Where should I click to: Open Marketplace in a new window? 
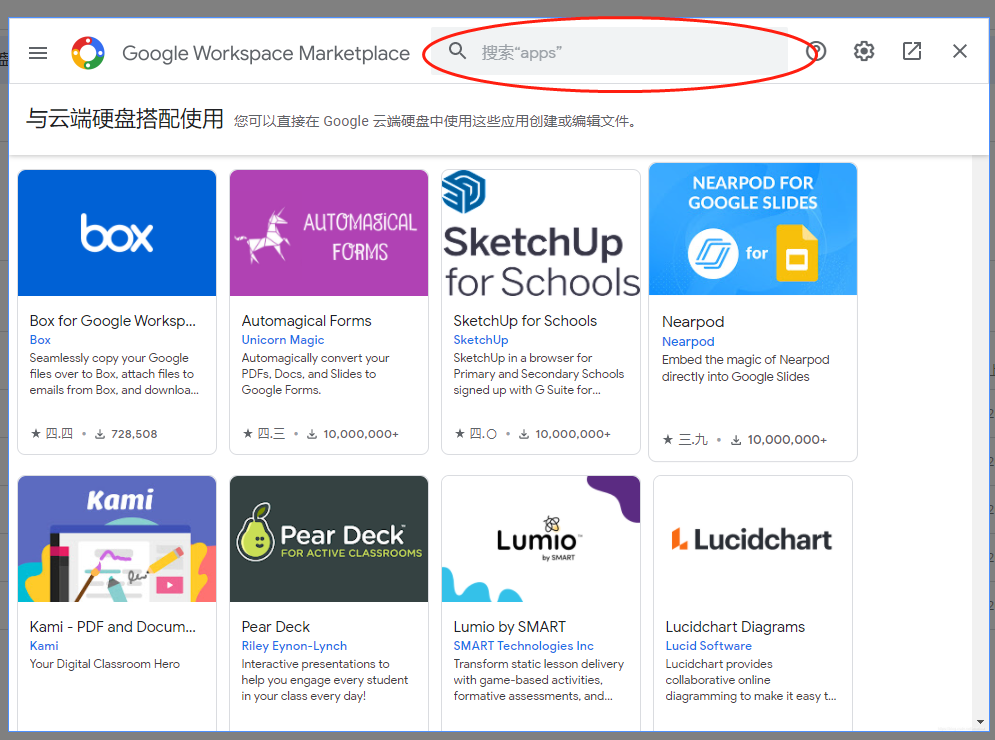click(912, 51)
